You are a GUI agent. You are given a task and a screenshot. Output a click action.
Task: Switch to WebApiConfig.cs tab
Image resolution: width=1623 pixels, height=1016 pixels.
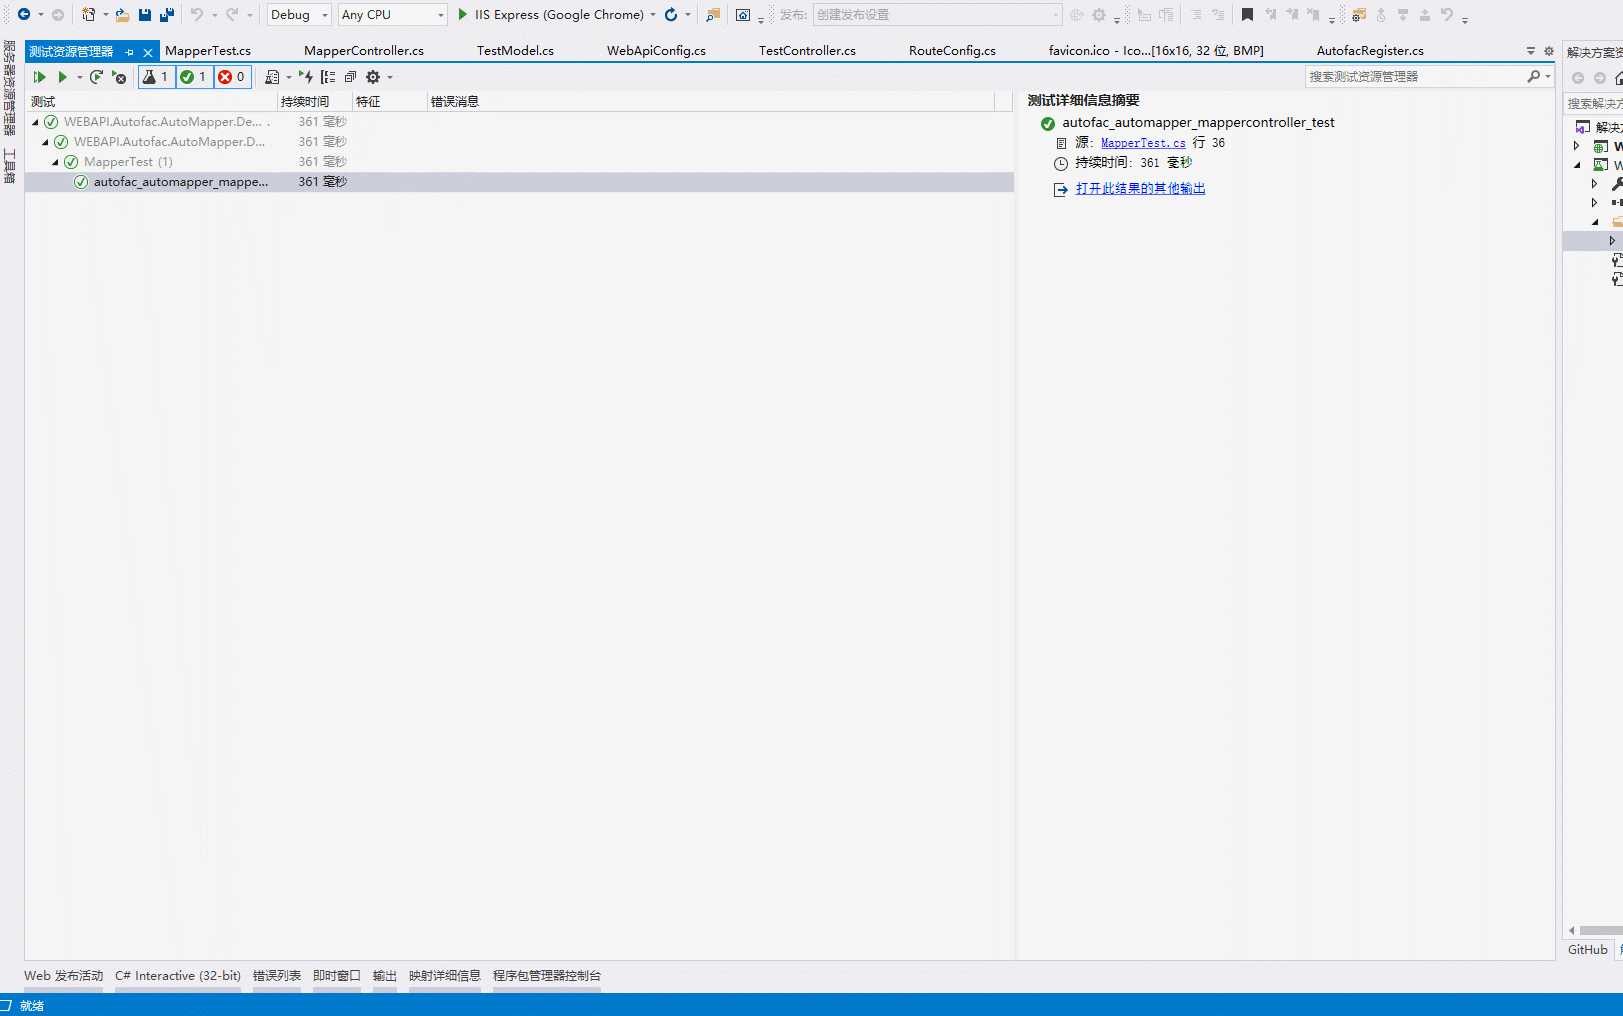[656, 51]
